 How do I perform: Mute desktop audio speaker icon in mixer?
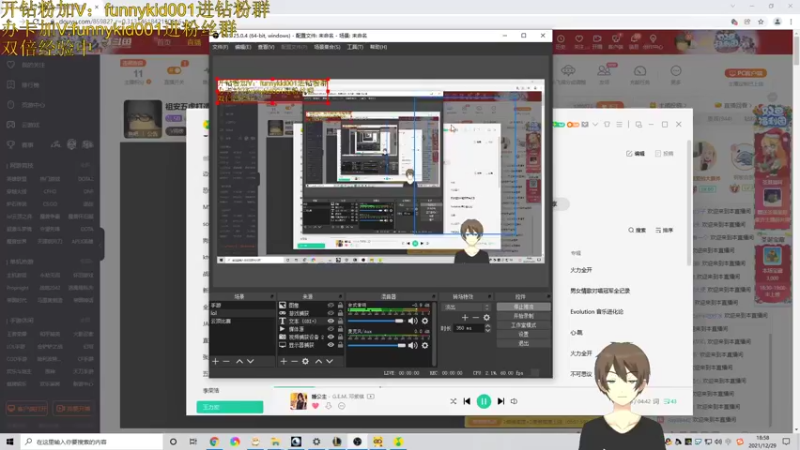point(412,321)
